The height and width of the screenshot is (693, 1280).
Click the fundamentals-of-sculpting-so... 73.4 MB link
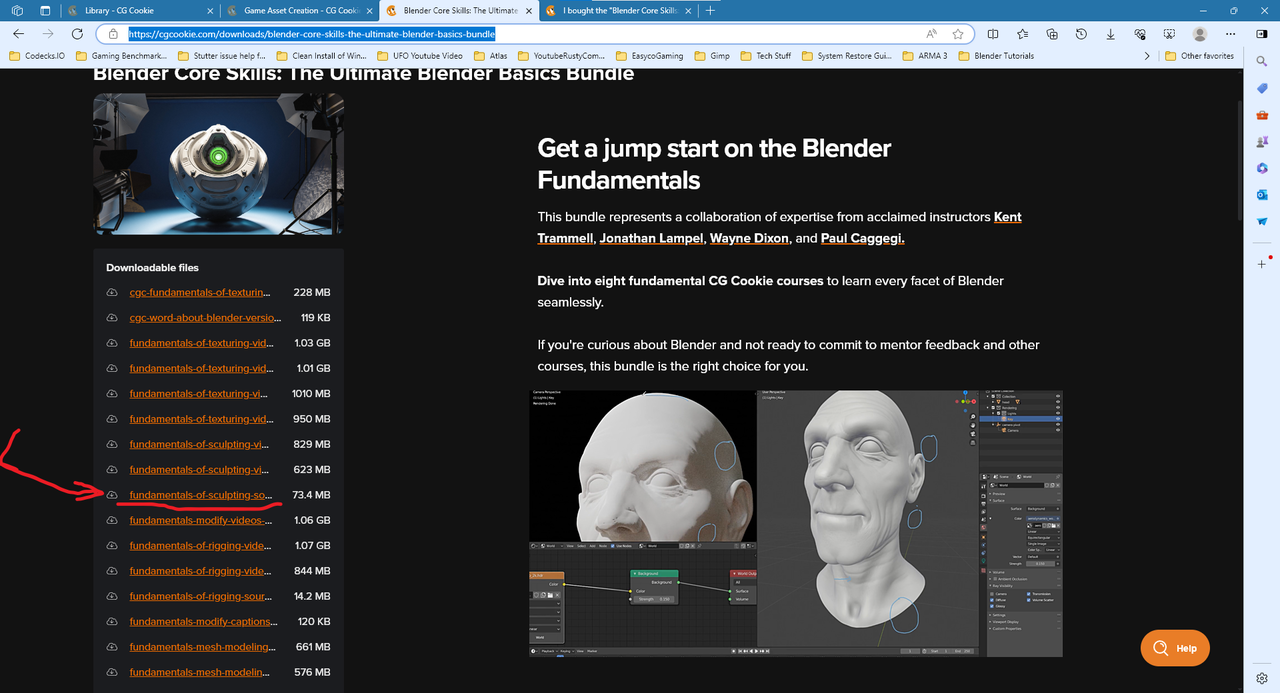pyautogui.click(x=200, y=495)
